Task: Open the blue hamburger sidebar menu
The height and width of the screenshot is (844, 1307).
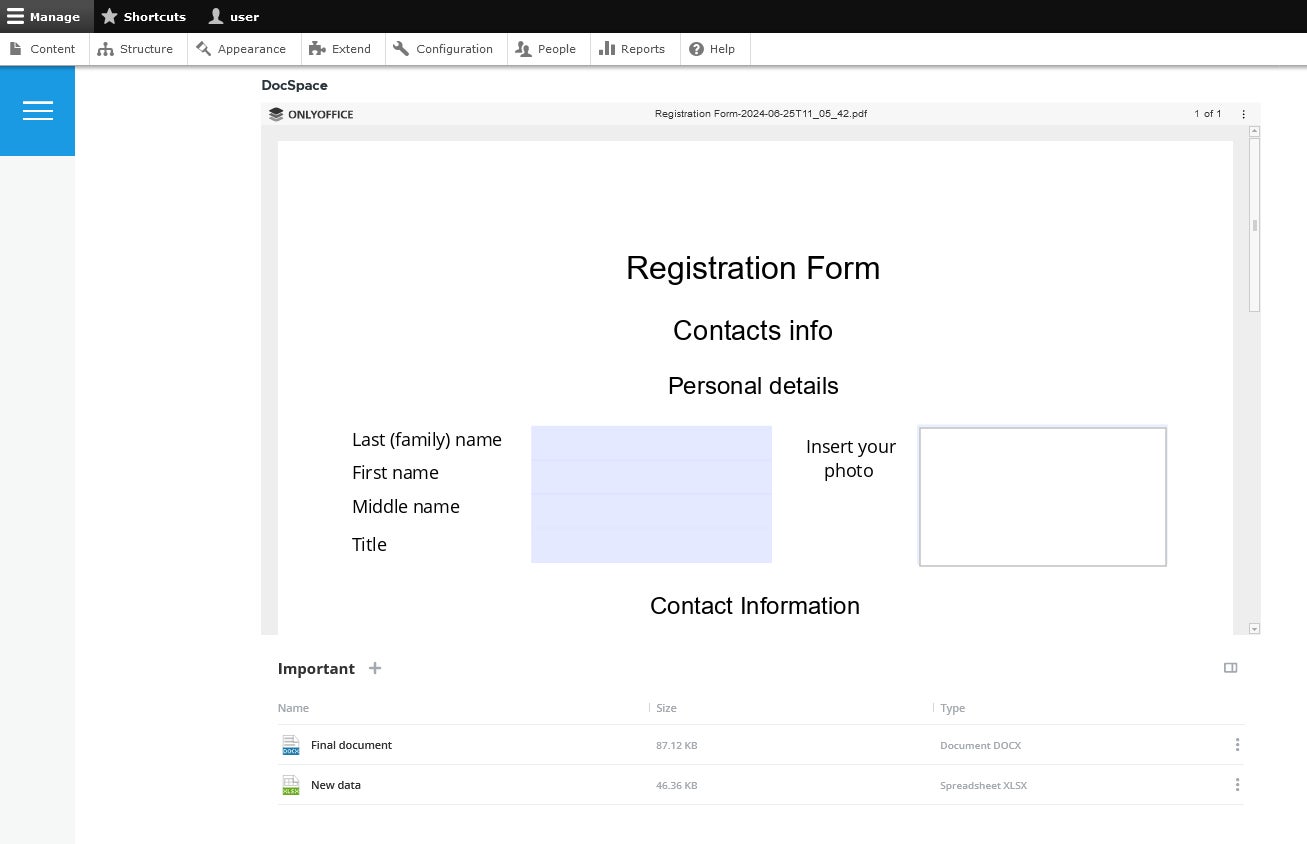Action: (x=38, y=110)
